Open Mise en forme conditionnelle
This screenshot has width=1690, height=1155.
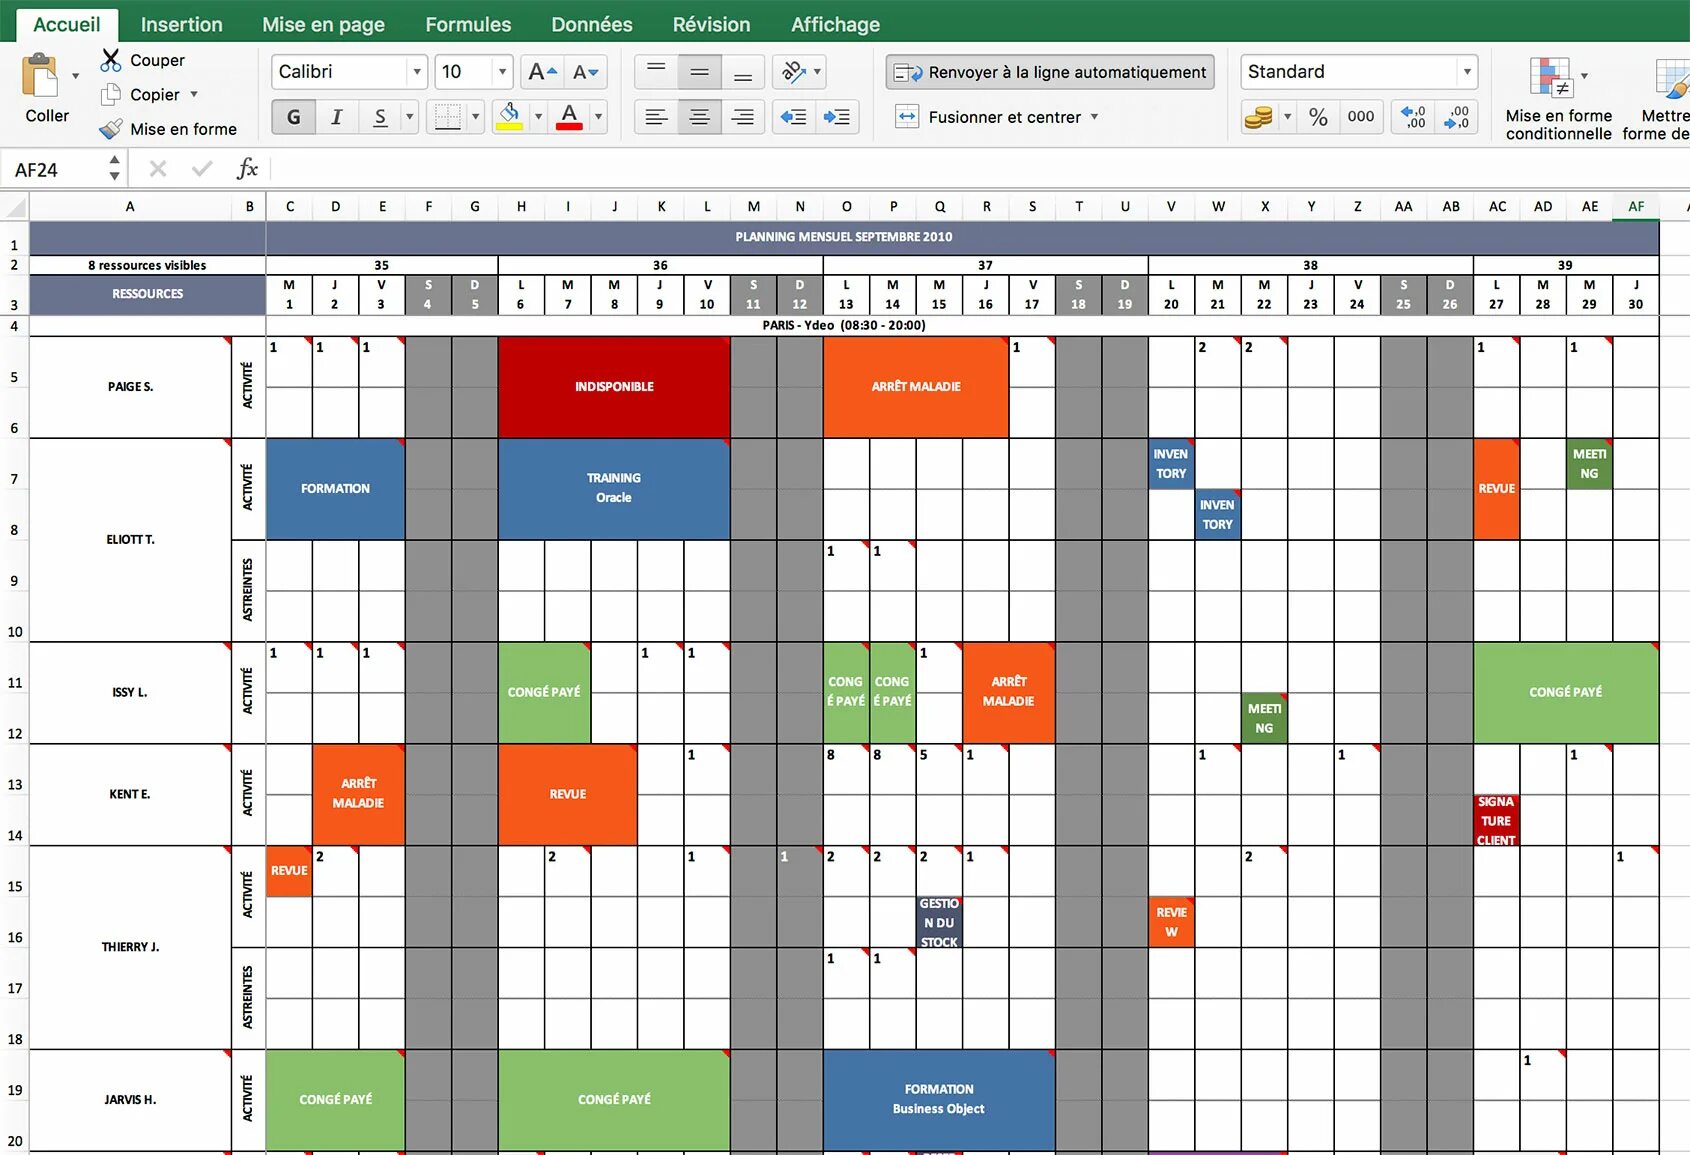[1558, 98]
